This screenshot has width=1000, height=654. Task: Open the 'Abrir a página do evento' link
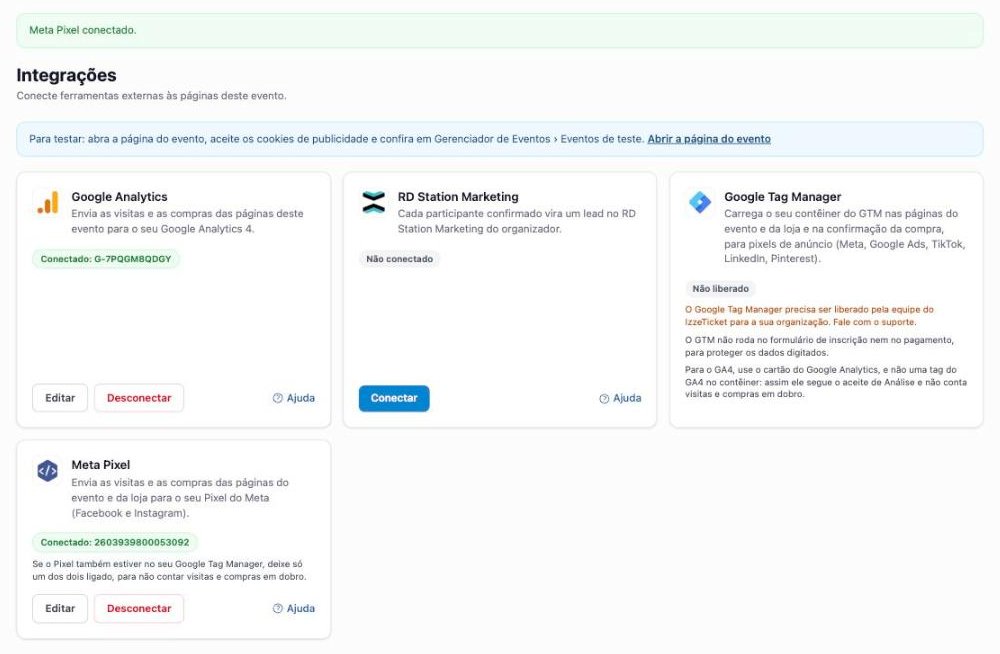pyautogui.click(x=709, y=139)
